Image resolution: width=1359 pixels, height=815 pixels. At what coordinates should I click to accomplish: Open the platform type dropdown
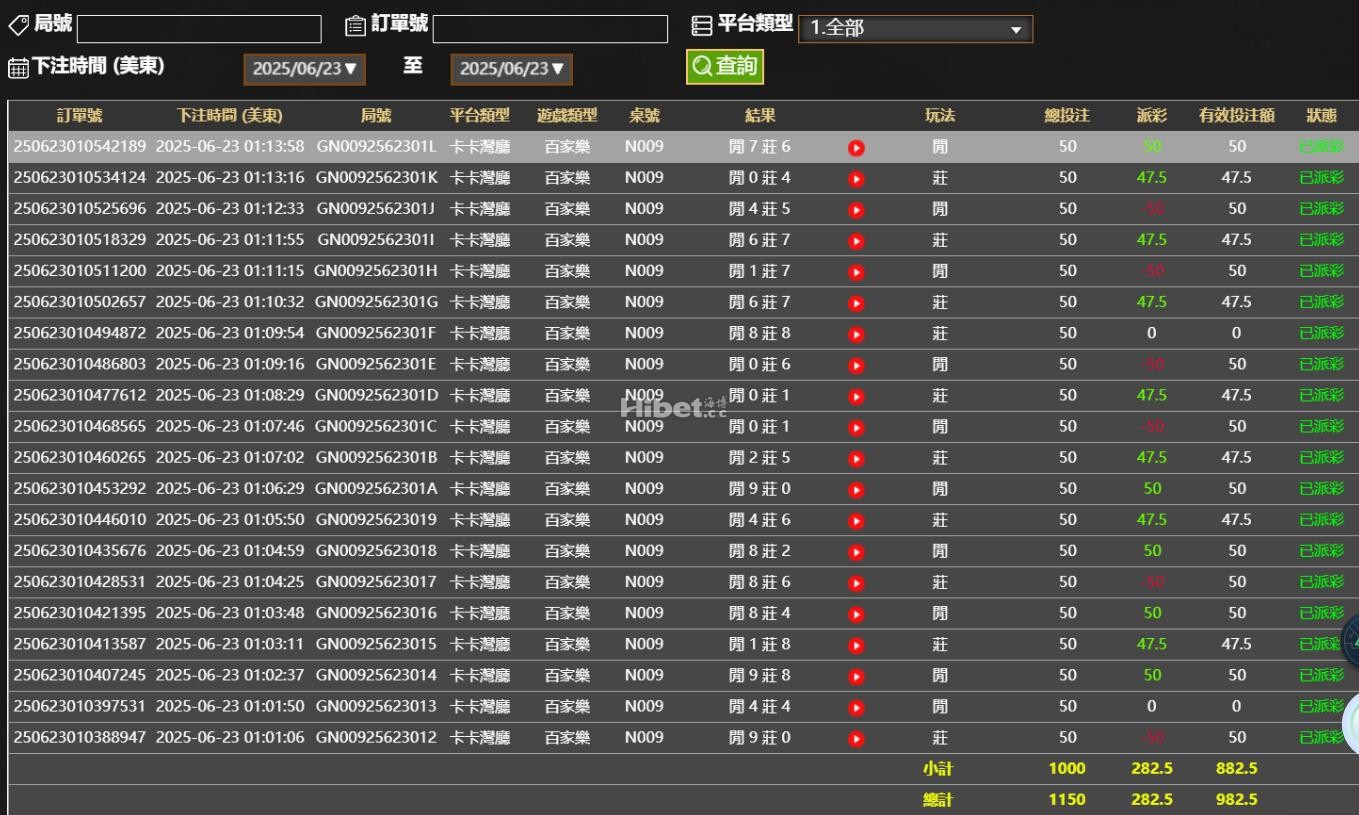(x=915, y=28)
